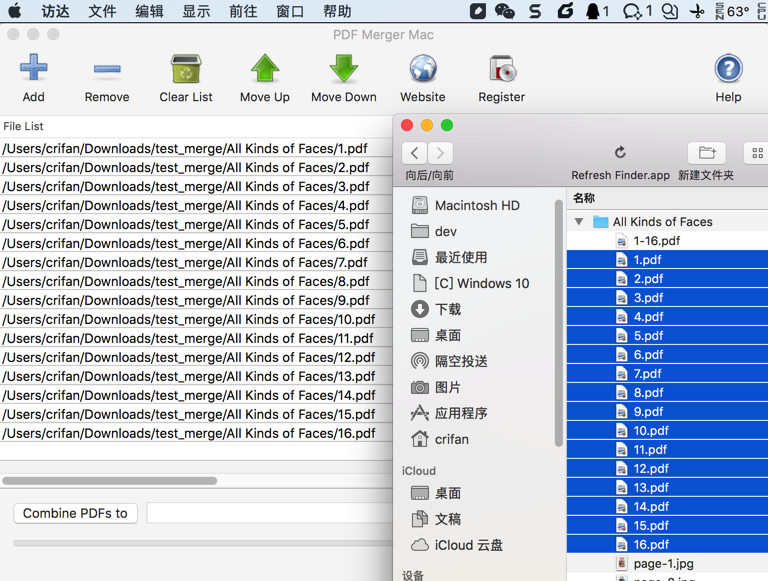Open the 文件 menu

[102, 11]
